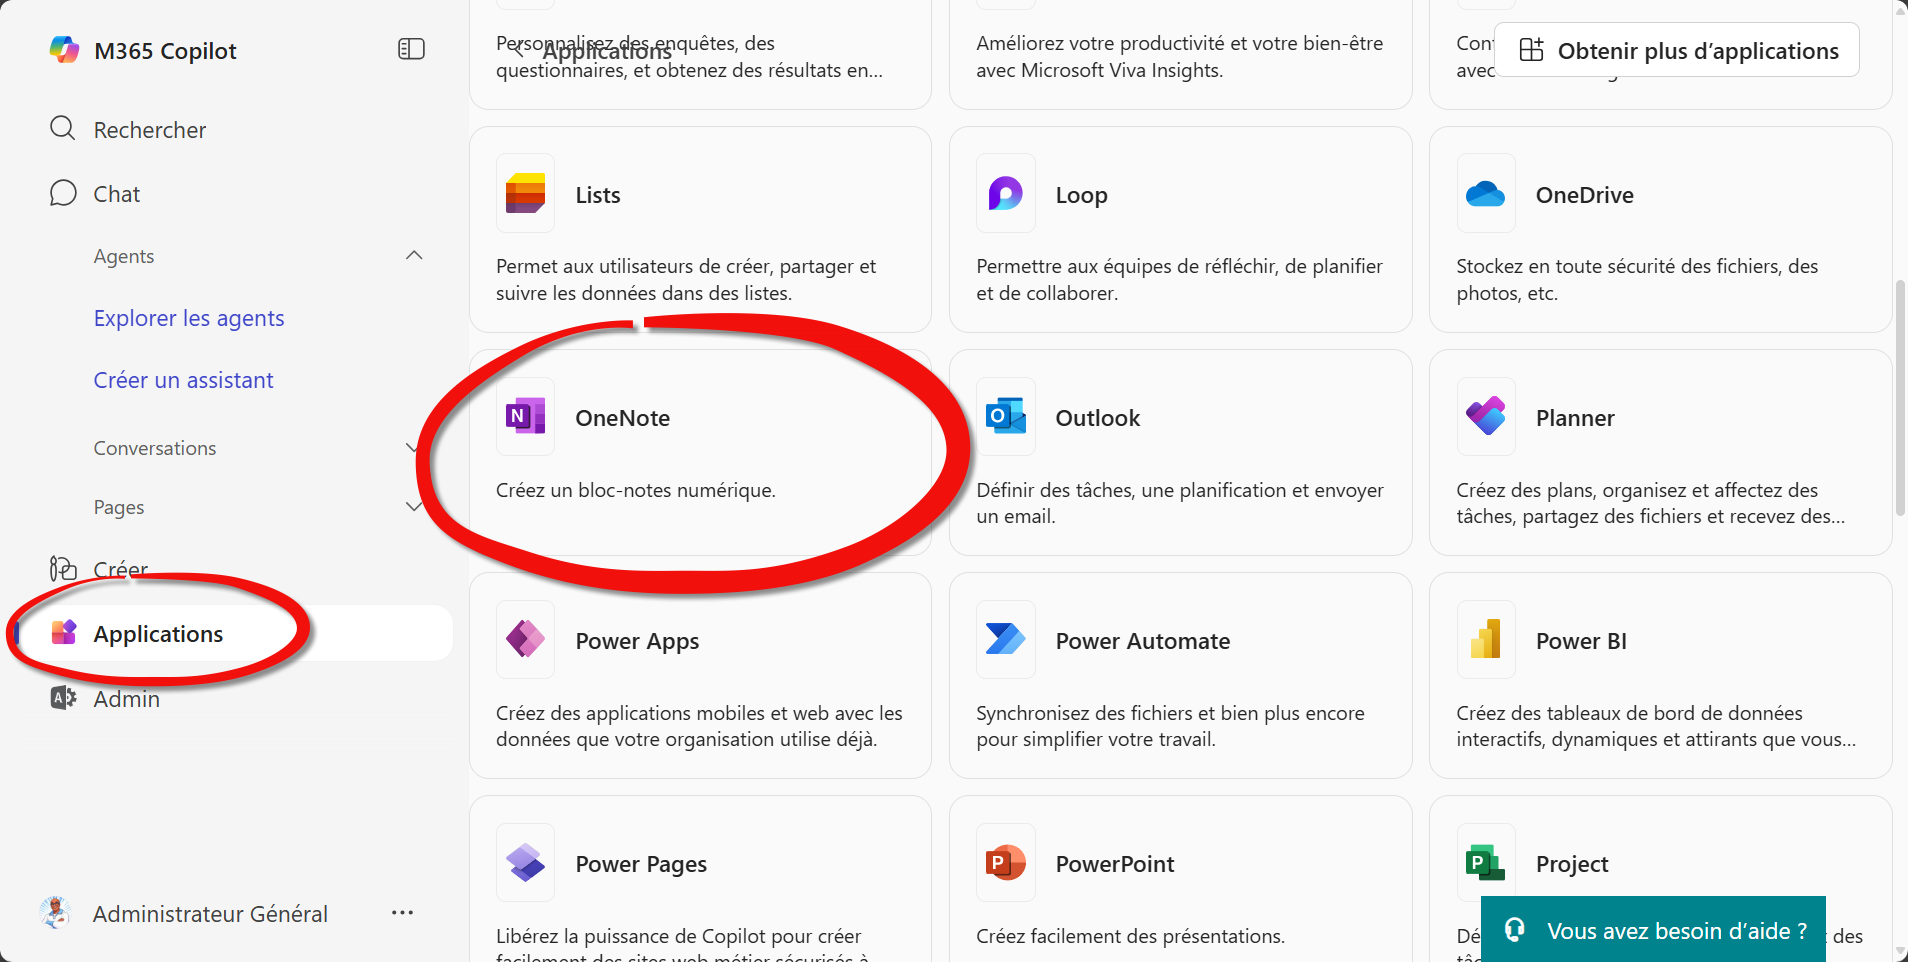
Task: Launch Outlook via its icon
Action: point(1005,416)
